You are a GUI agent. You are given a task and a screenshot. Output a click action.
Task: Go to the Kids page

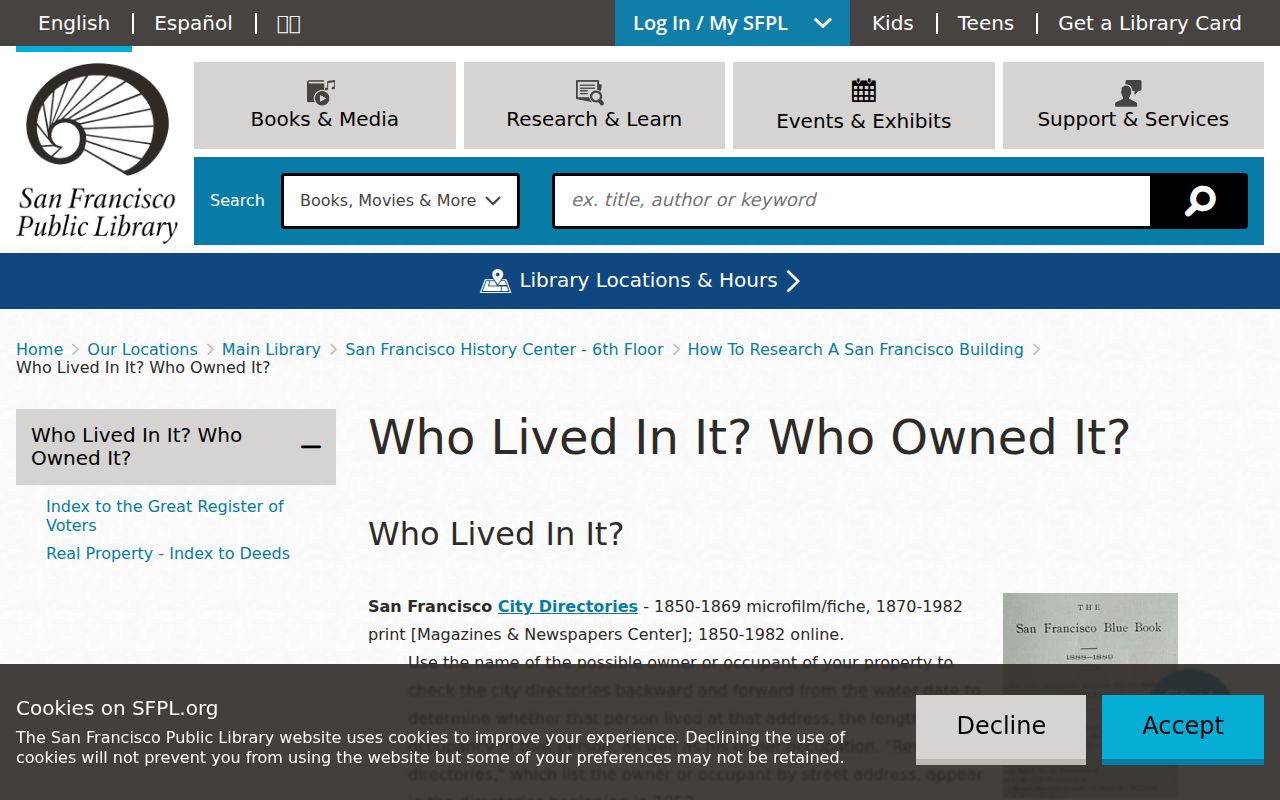point(892,23)
